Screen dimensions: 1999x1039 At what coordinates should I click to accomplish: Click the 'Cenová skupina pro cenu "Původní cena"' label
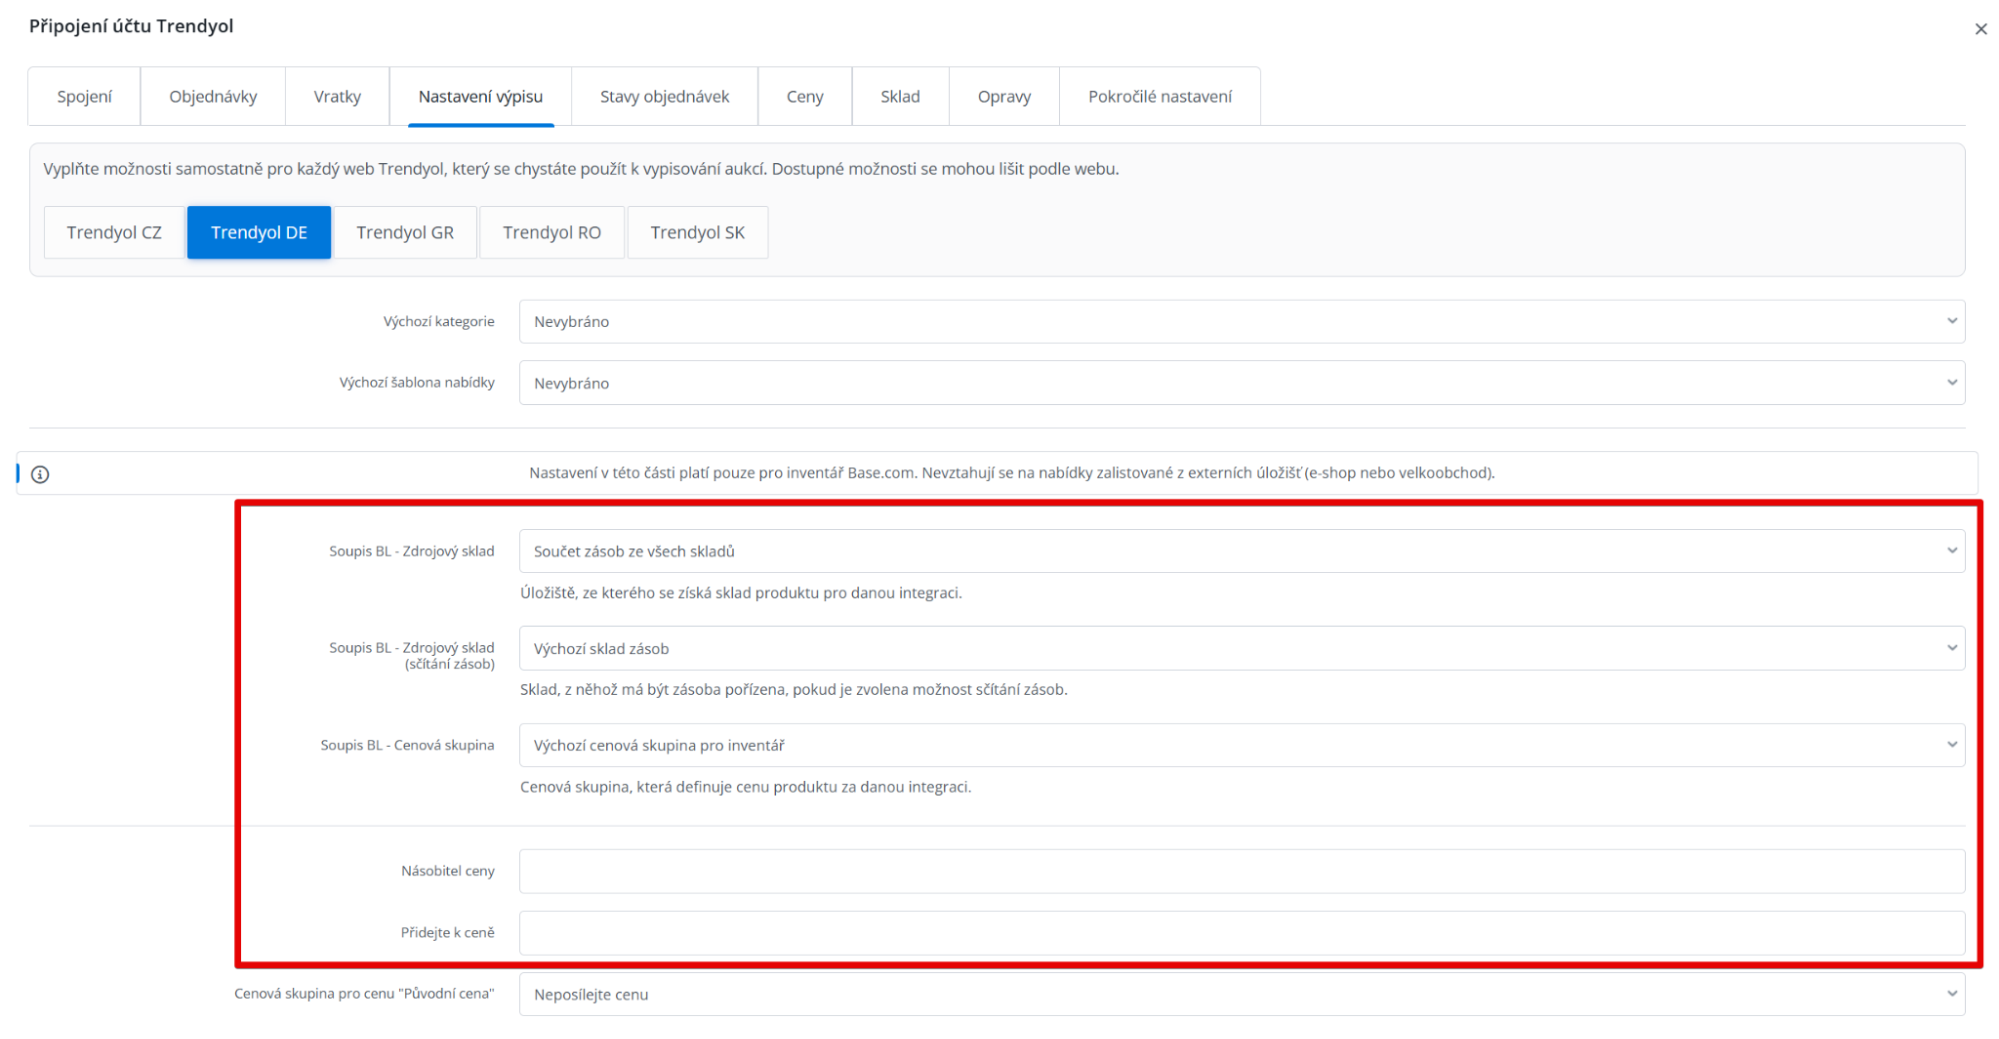tap(364, 994)
